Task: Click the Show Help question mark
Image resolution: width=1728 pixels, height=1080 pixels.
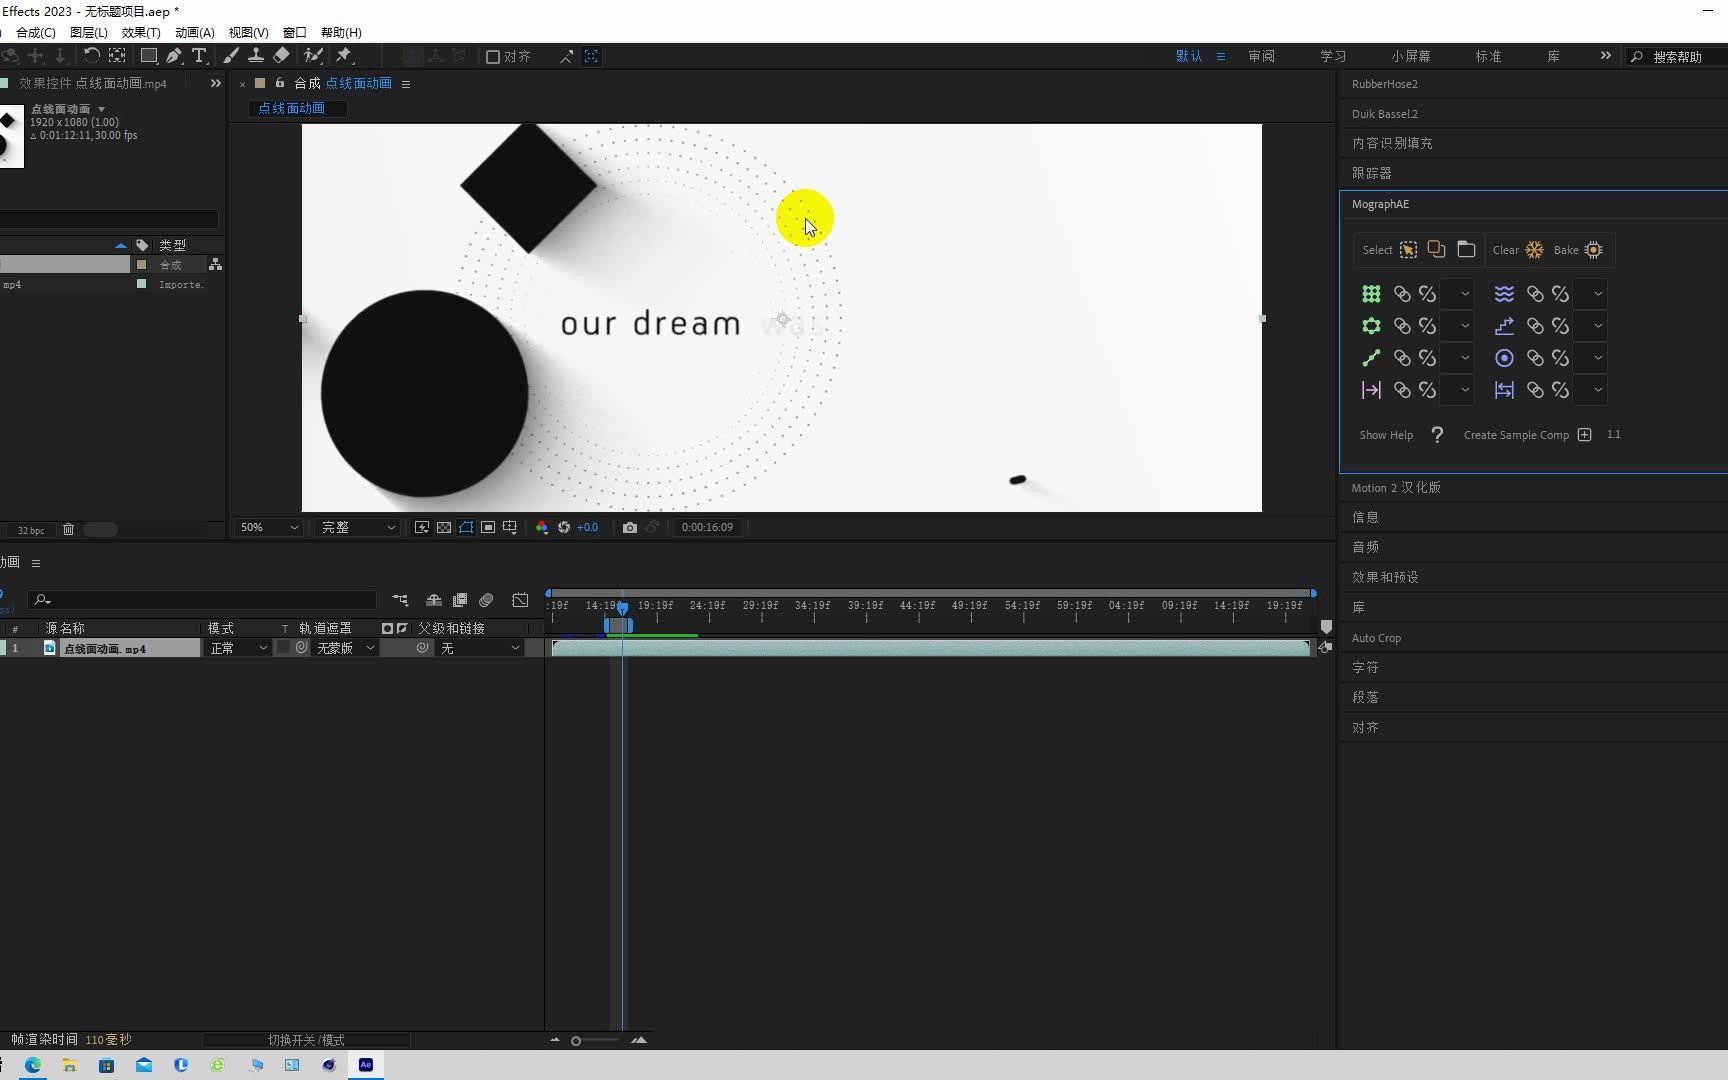Action: pyautogui.click(x=1437, y=435)
